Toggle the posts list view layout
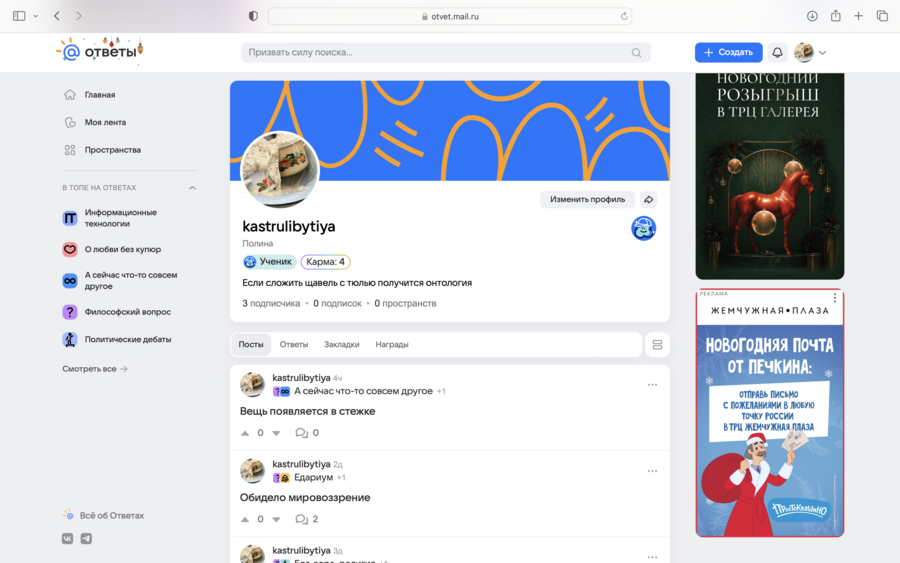Viewport: 900px width, 563px height. tap(657, 344)
